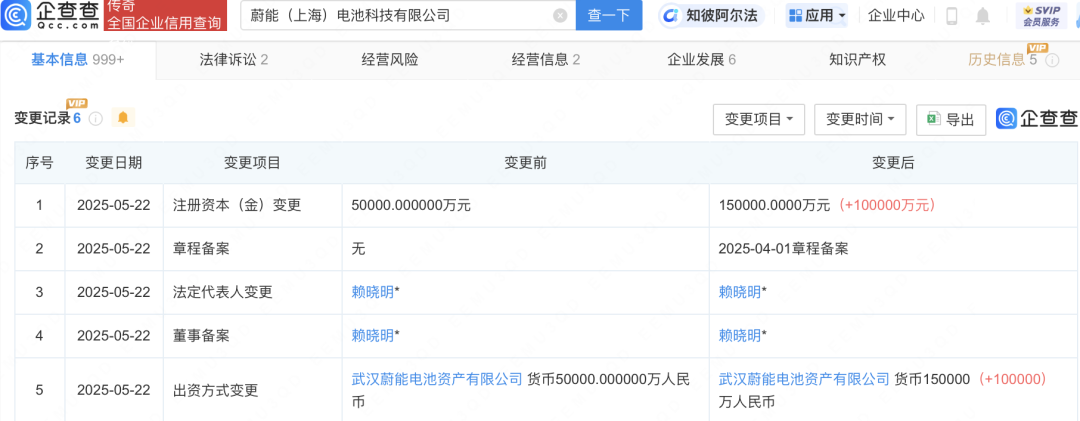Open the 知彼阿尔法 assistant
Image resolution: width=1080 pixels, height=421 pixels.
(x=710, y=15)
